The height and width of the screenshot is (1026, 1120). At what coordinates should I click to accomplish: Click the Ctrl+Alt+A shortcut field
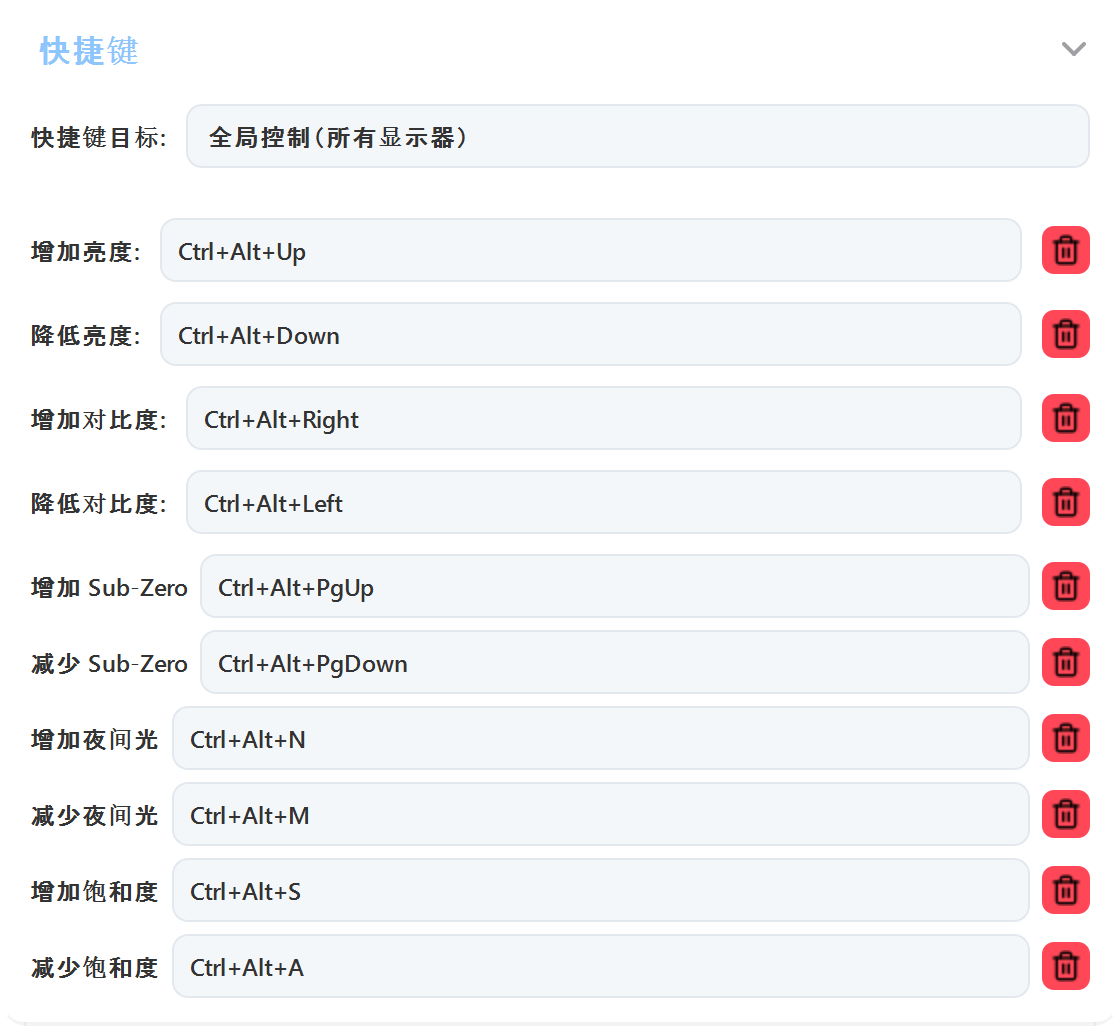(x=601, y=966)
